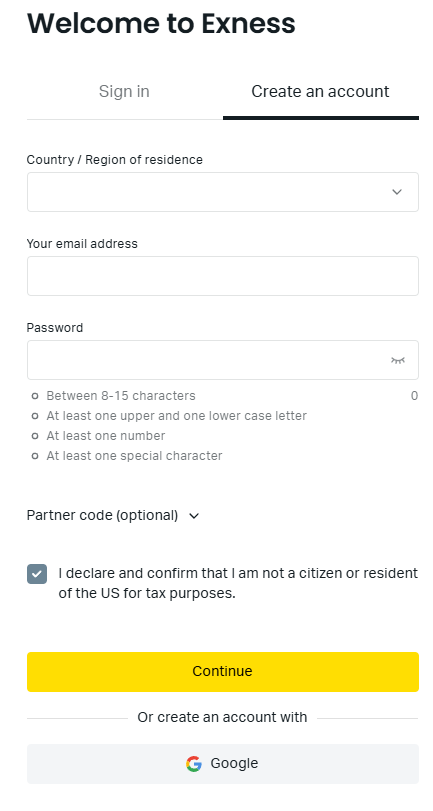433x811 pixels.
Task: Click the bullet beside 'At least one special character'
Action: pyautogui.click(x=35, y=456)
